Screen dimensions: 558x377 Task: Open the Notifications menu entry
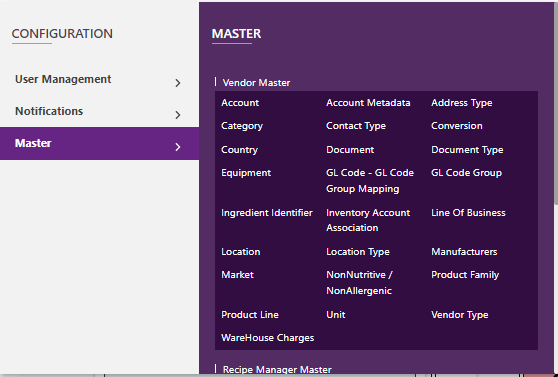pyautogui.click(x=99, y=111)
